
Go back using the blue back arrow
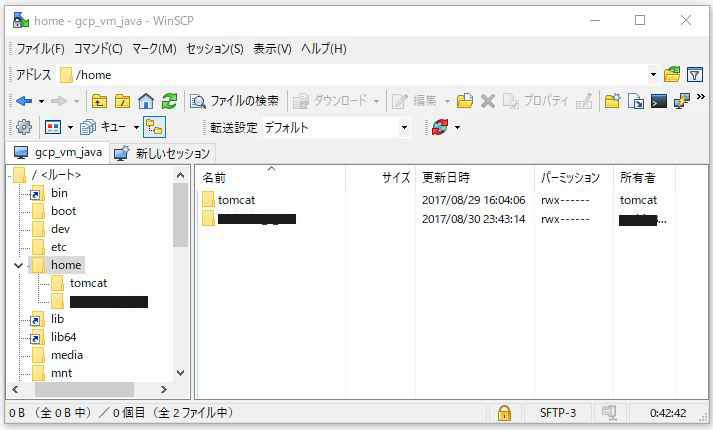tap(24, 101)
